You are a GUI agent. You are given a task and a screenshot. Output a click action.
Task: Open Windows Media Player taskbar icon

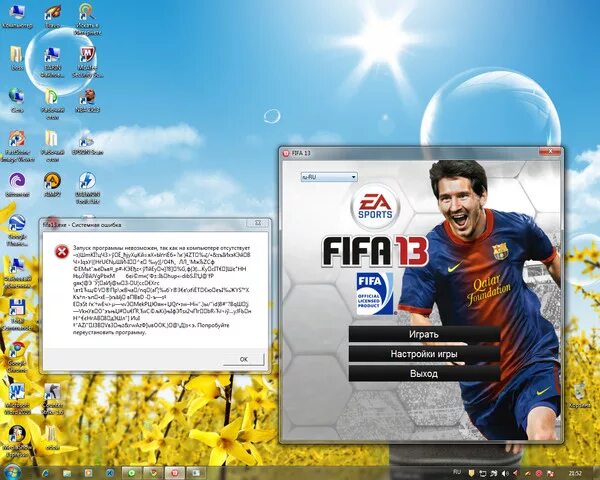click(x=88, y=473)
